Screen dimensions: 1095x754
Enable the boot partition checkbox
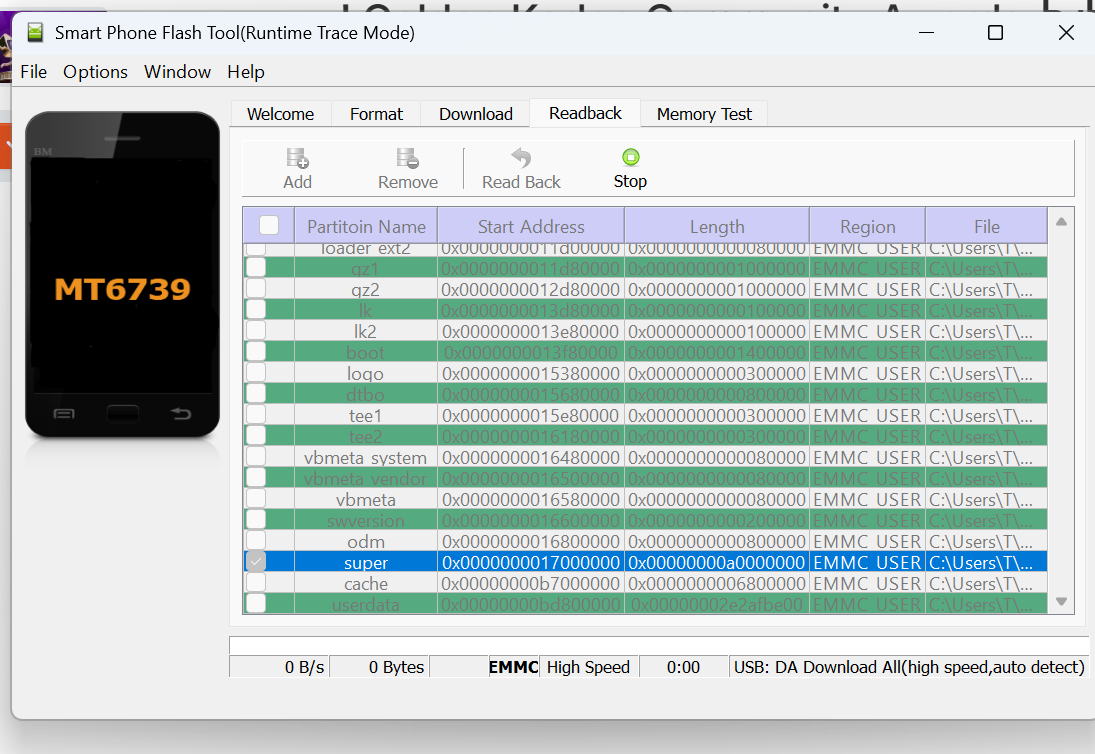point(256,352)
